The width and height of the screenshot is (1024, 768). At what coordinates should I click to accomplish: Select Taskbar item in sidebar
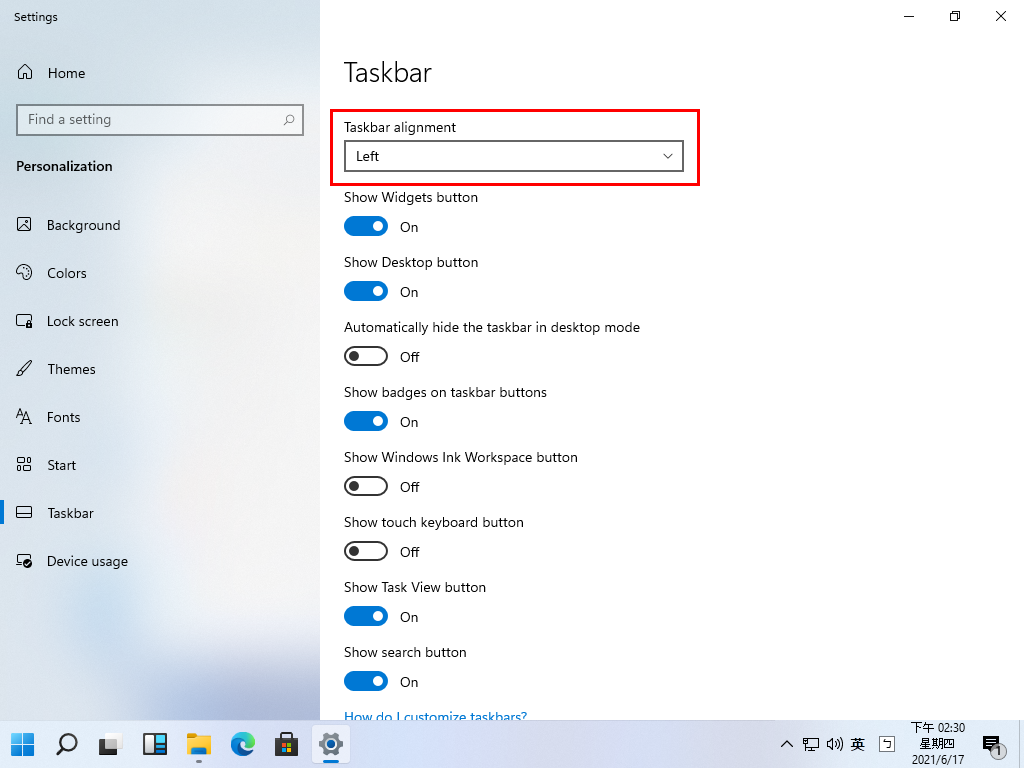(x=160, y=513)
